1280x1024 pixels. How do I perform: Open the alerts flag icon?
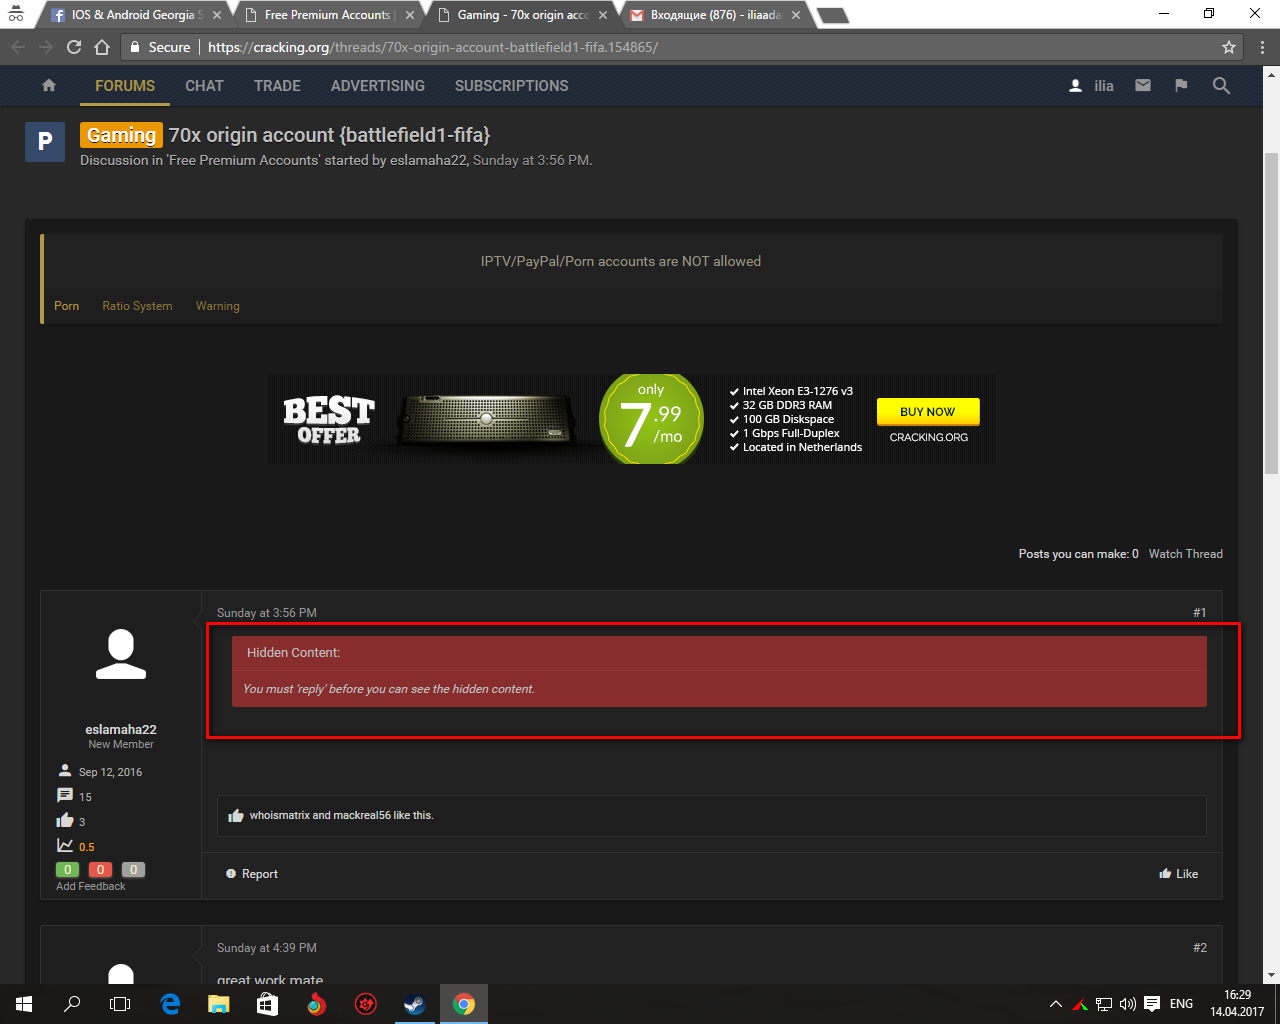pos(1181,86)
